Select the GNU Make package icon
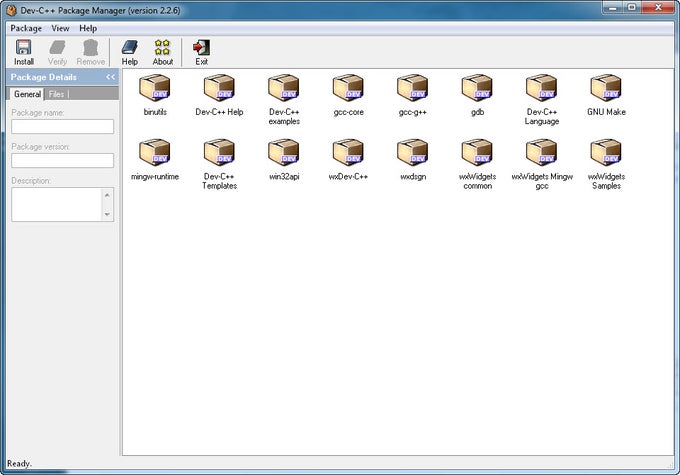The width and height of the screenshot is (680, 475). 606,88
